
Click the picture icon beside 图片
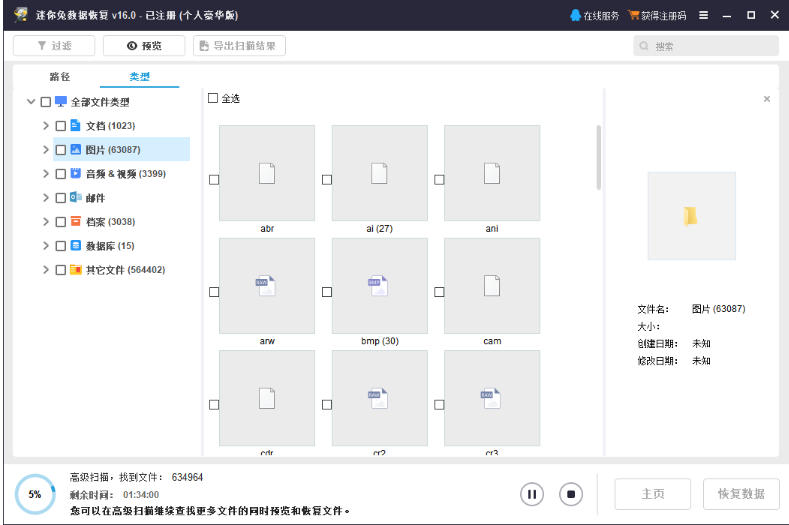point(75,149)
